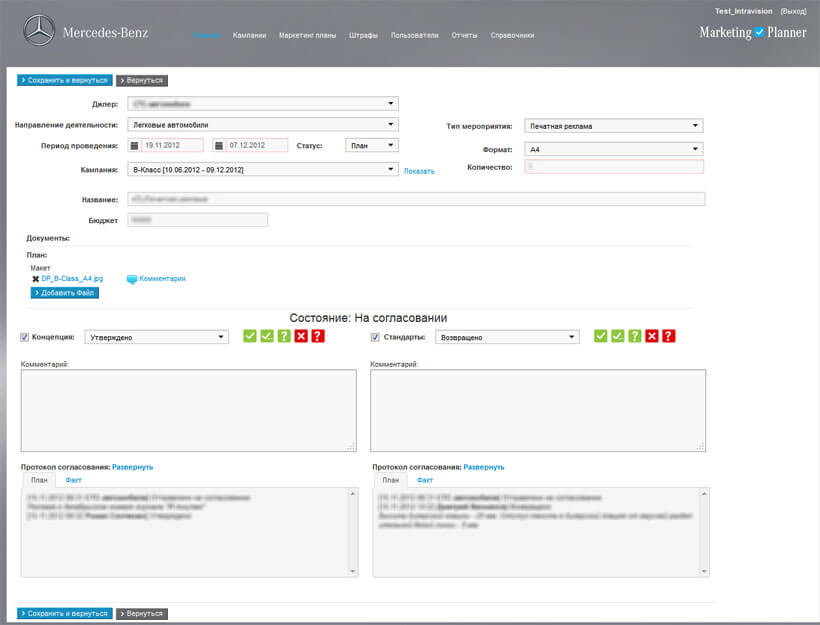This screenshot has width=820, height=625.
Task: Click the red question mark beside Стандарты
Action: (x=668, y=336)
